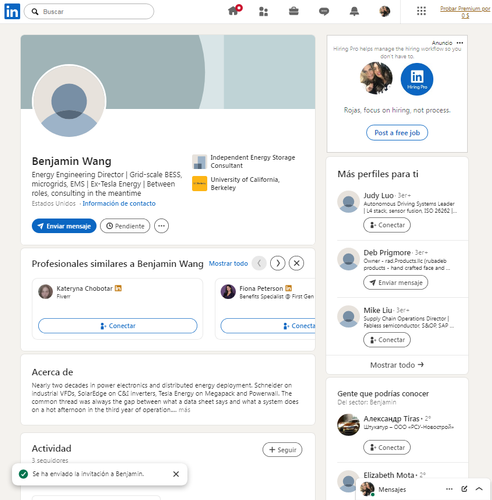Click the Probar Premium link
The height and width of the screenshot is (500, 492).
(465, 12)
